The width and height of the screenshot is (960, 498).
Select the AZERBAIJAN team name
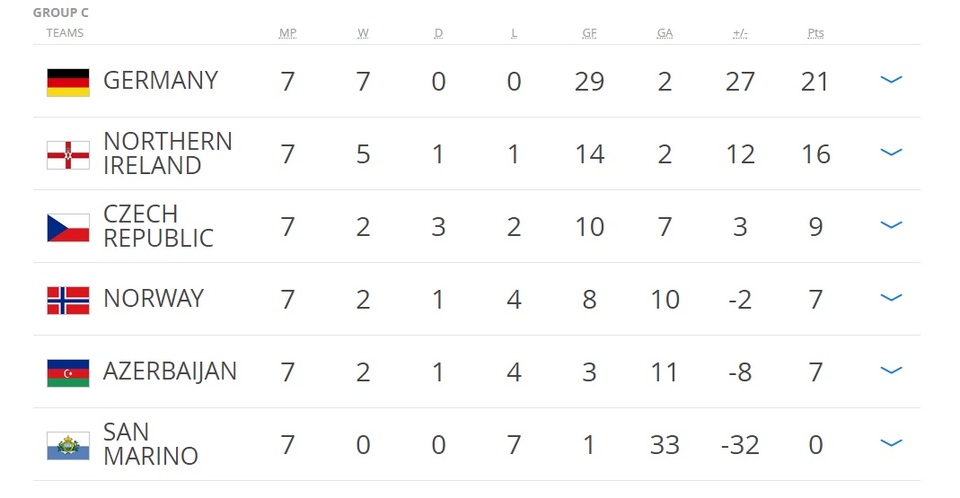point(169,371)
